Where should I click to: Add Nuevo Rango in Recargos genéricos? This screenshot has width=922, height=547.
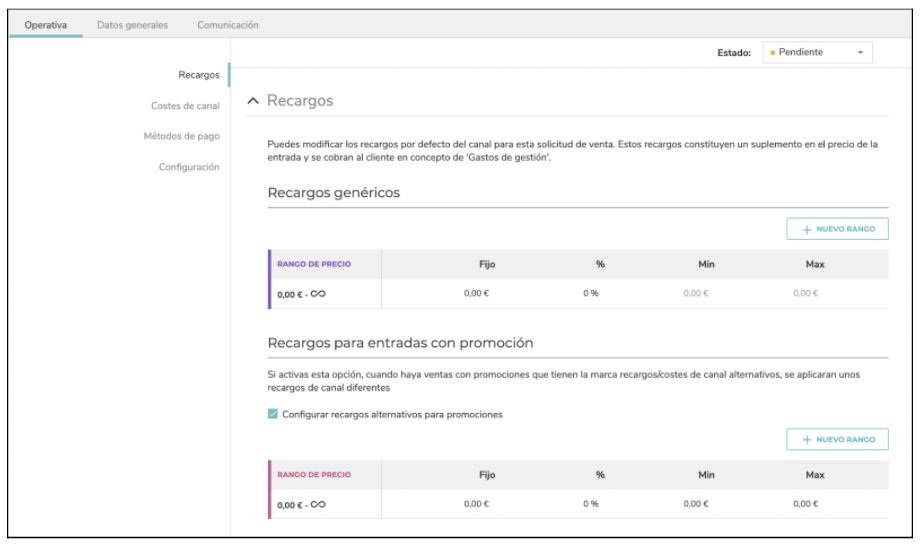point(837,229)
